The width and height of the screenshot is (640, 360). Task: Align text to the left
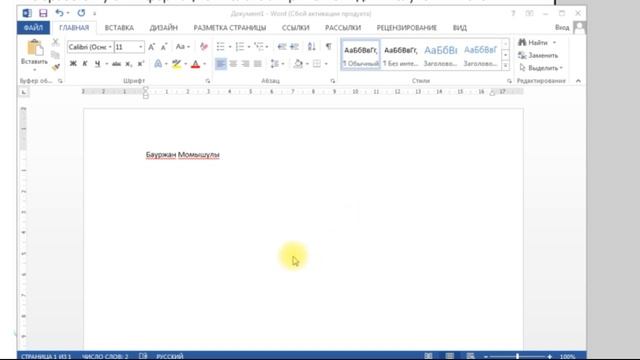coord(220,64)
